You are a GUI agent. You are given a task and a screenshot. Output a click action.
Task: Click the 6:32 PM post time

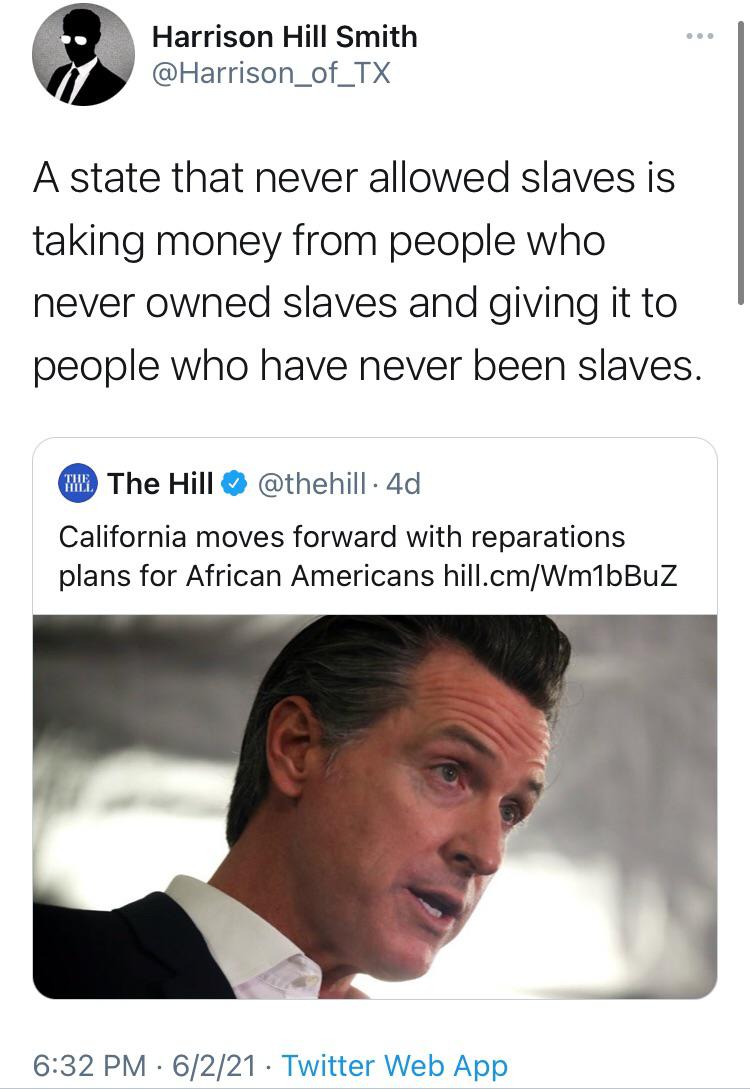point(90,1065)
